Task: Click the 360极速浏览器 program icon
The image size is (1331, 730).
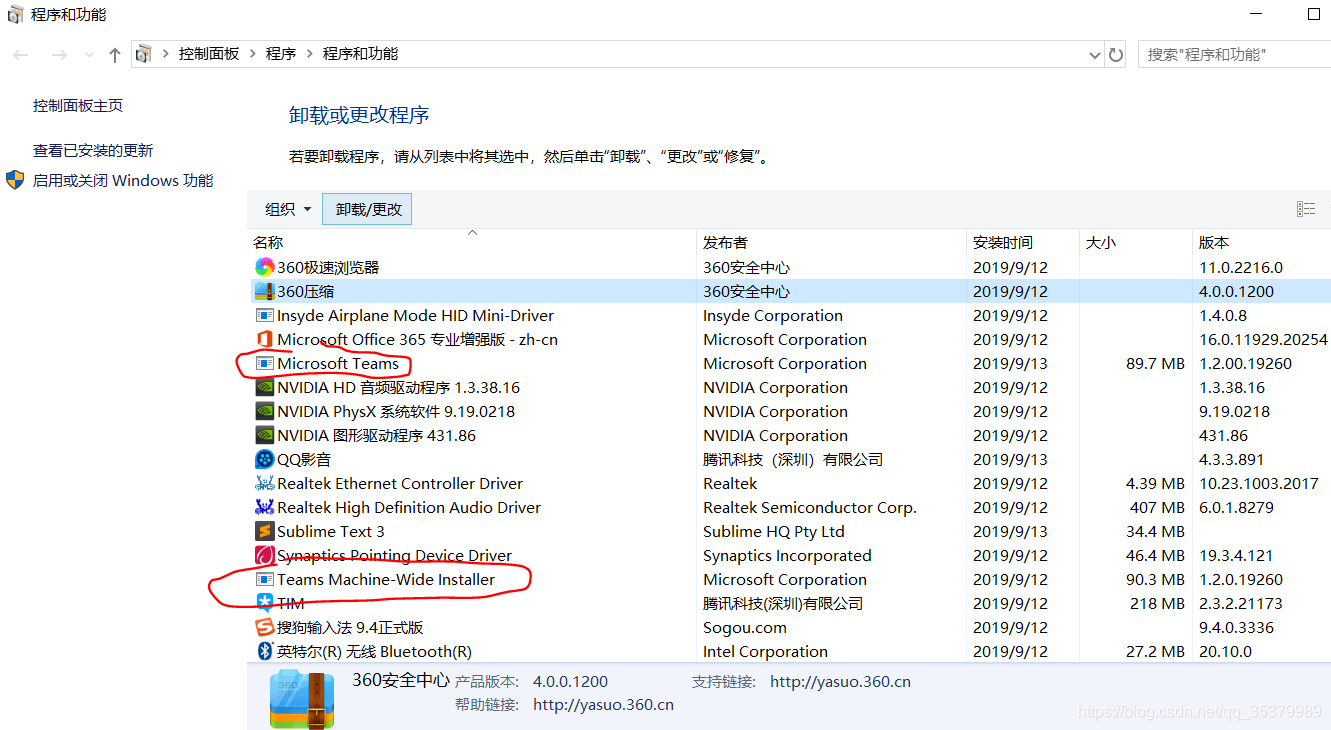Action: point(264,267)
